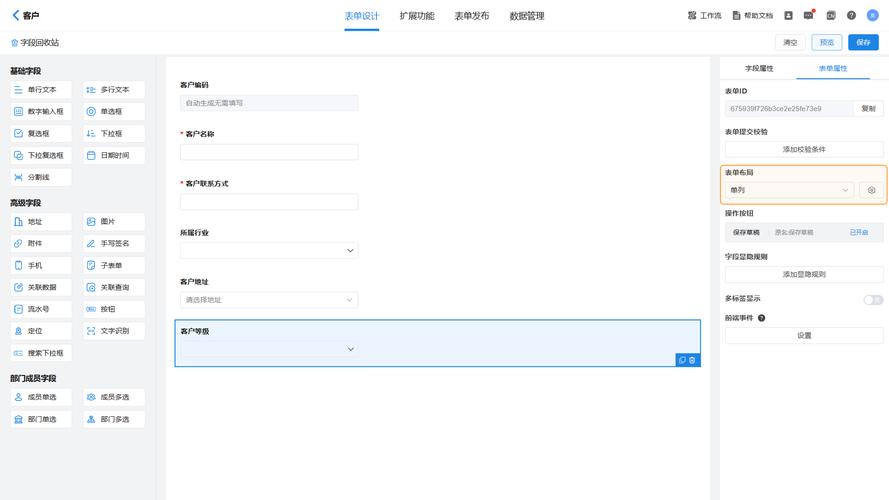
Task: Copy the selected 客户等级 field
Action: click(682, 360)
